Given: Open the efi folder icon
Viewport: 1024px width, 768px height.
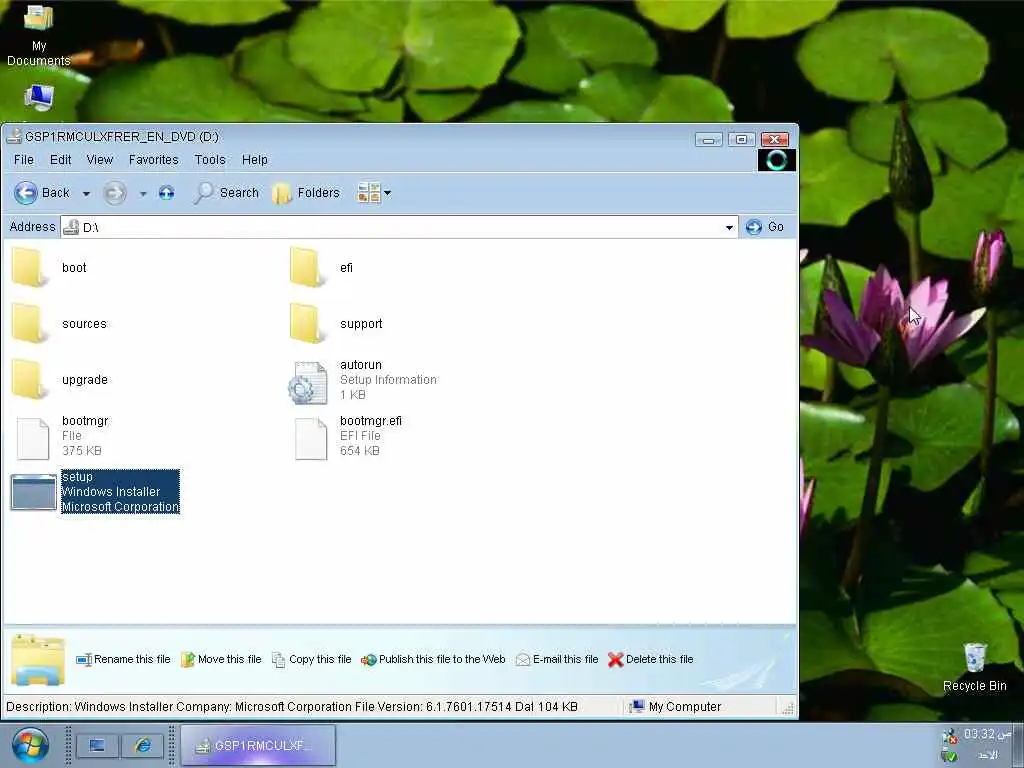Looking at the screenshot, I should point(307,268).
